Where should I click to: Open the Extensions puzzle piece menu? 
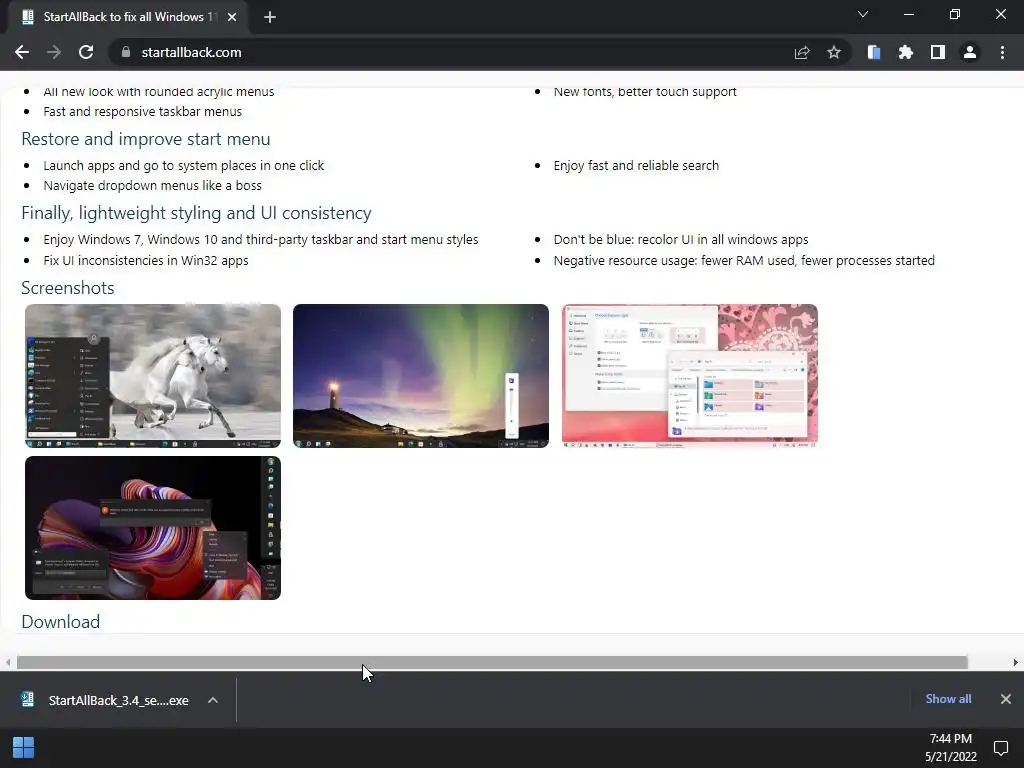(x=906, y=52)
